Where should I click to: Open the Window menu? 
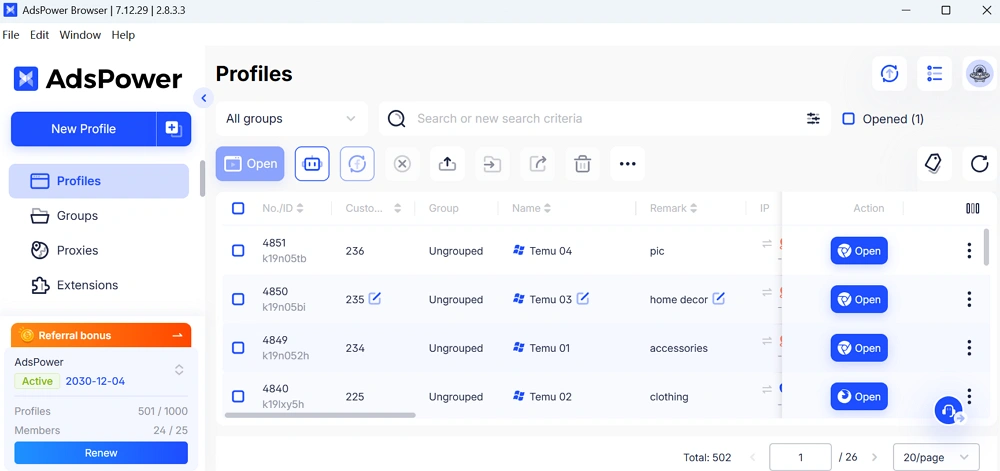click(x=80, y=35)
